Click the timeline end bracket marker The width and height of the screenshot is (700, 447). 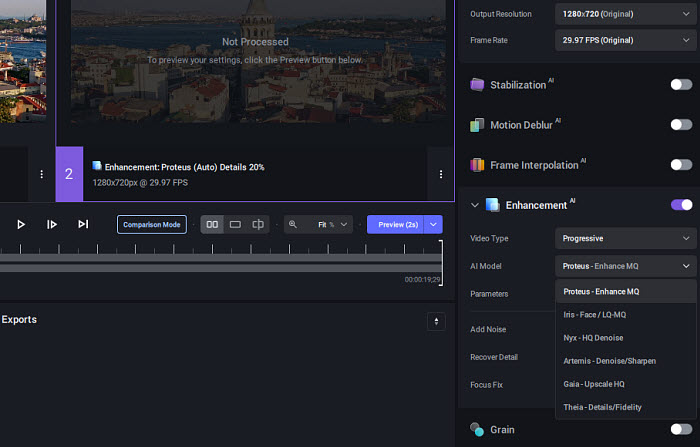[x=441, y=263]
